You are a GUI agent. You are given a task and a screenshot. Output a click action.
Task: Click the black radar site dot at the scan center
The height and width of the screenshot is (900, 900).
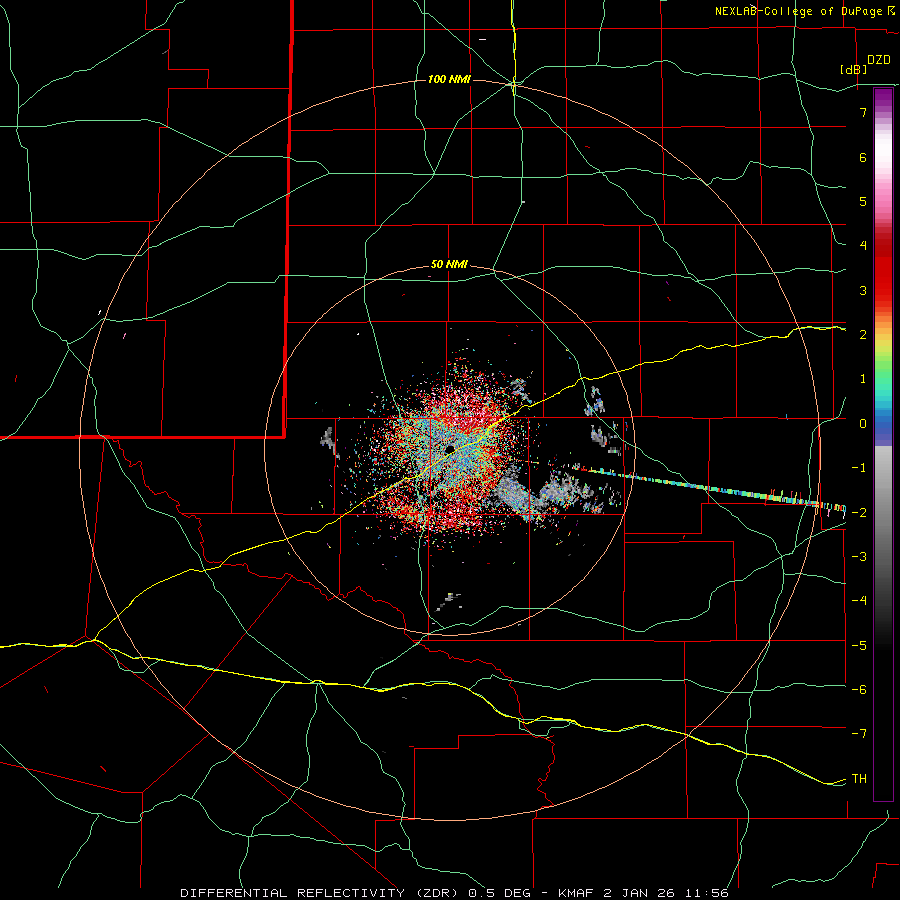tap(449, 449)
